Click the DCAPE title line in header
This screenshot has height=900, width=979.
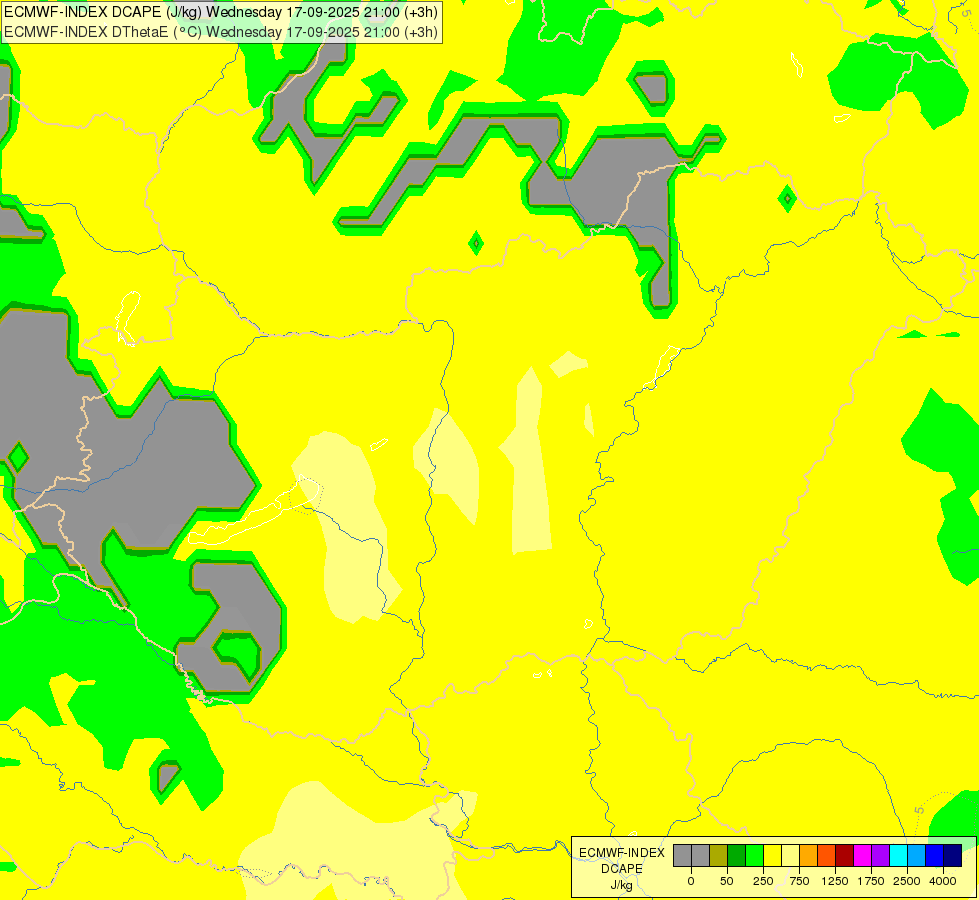point(221,12)
